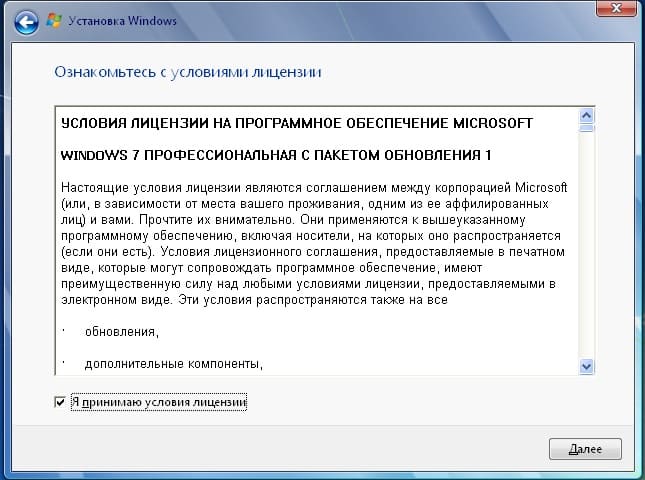
Task: Click the дополнительные компоненты bullet item
Action: point(173,364)
